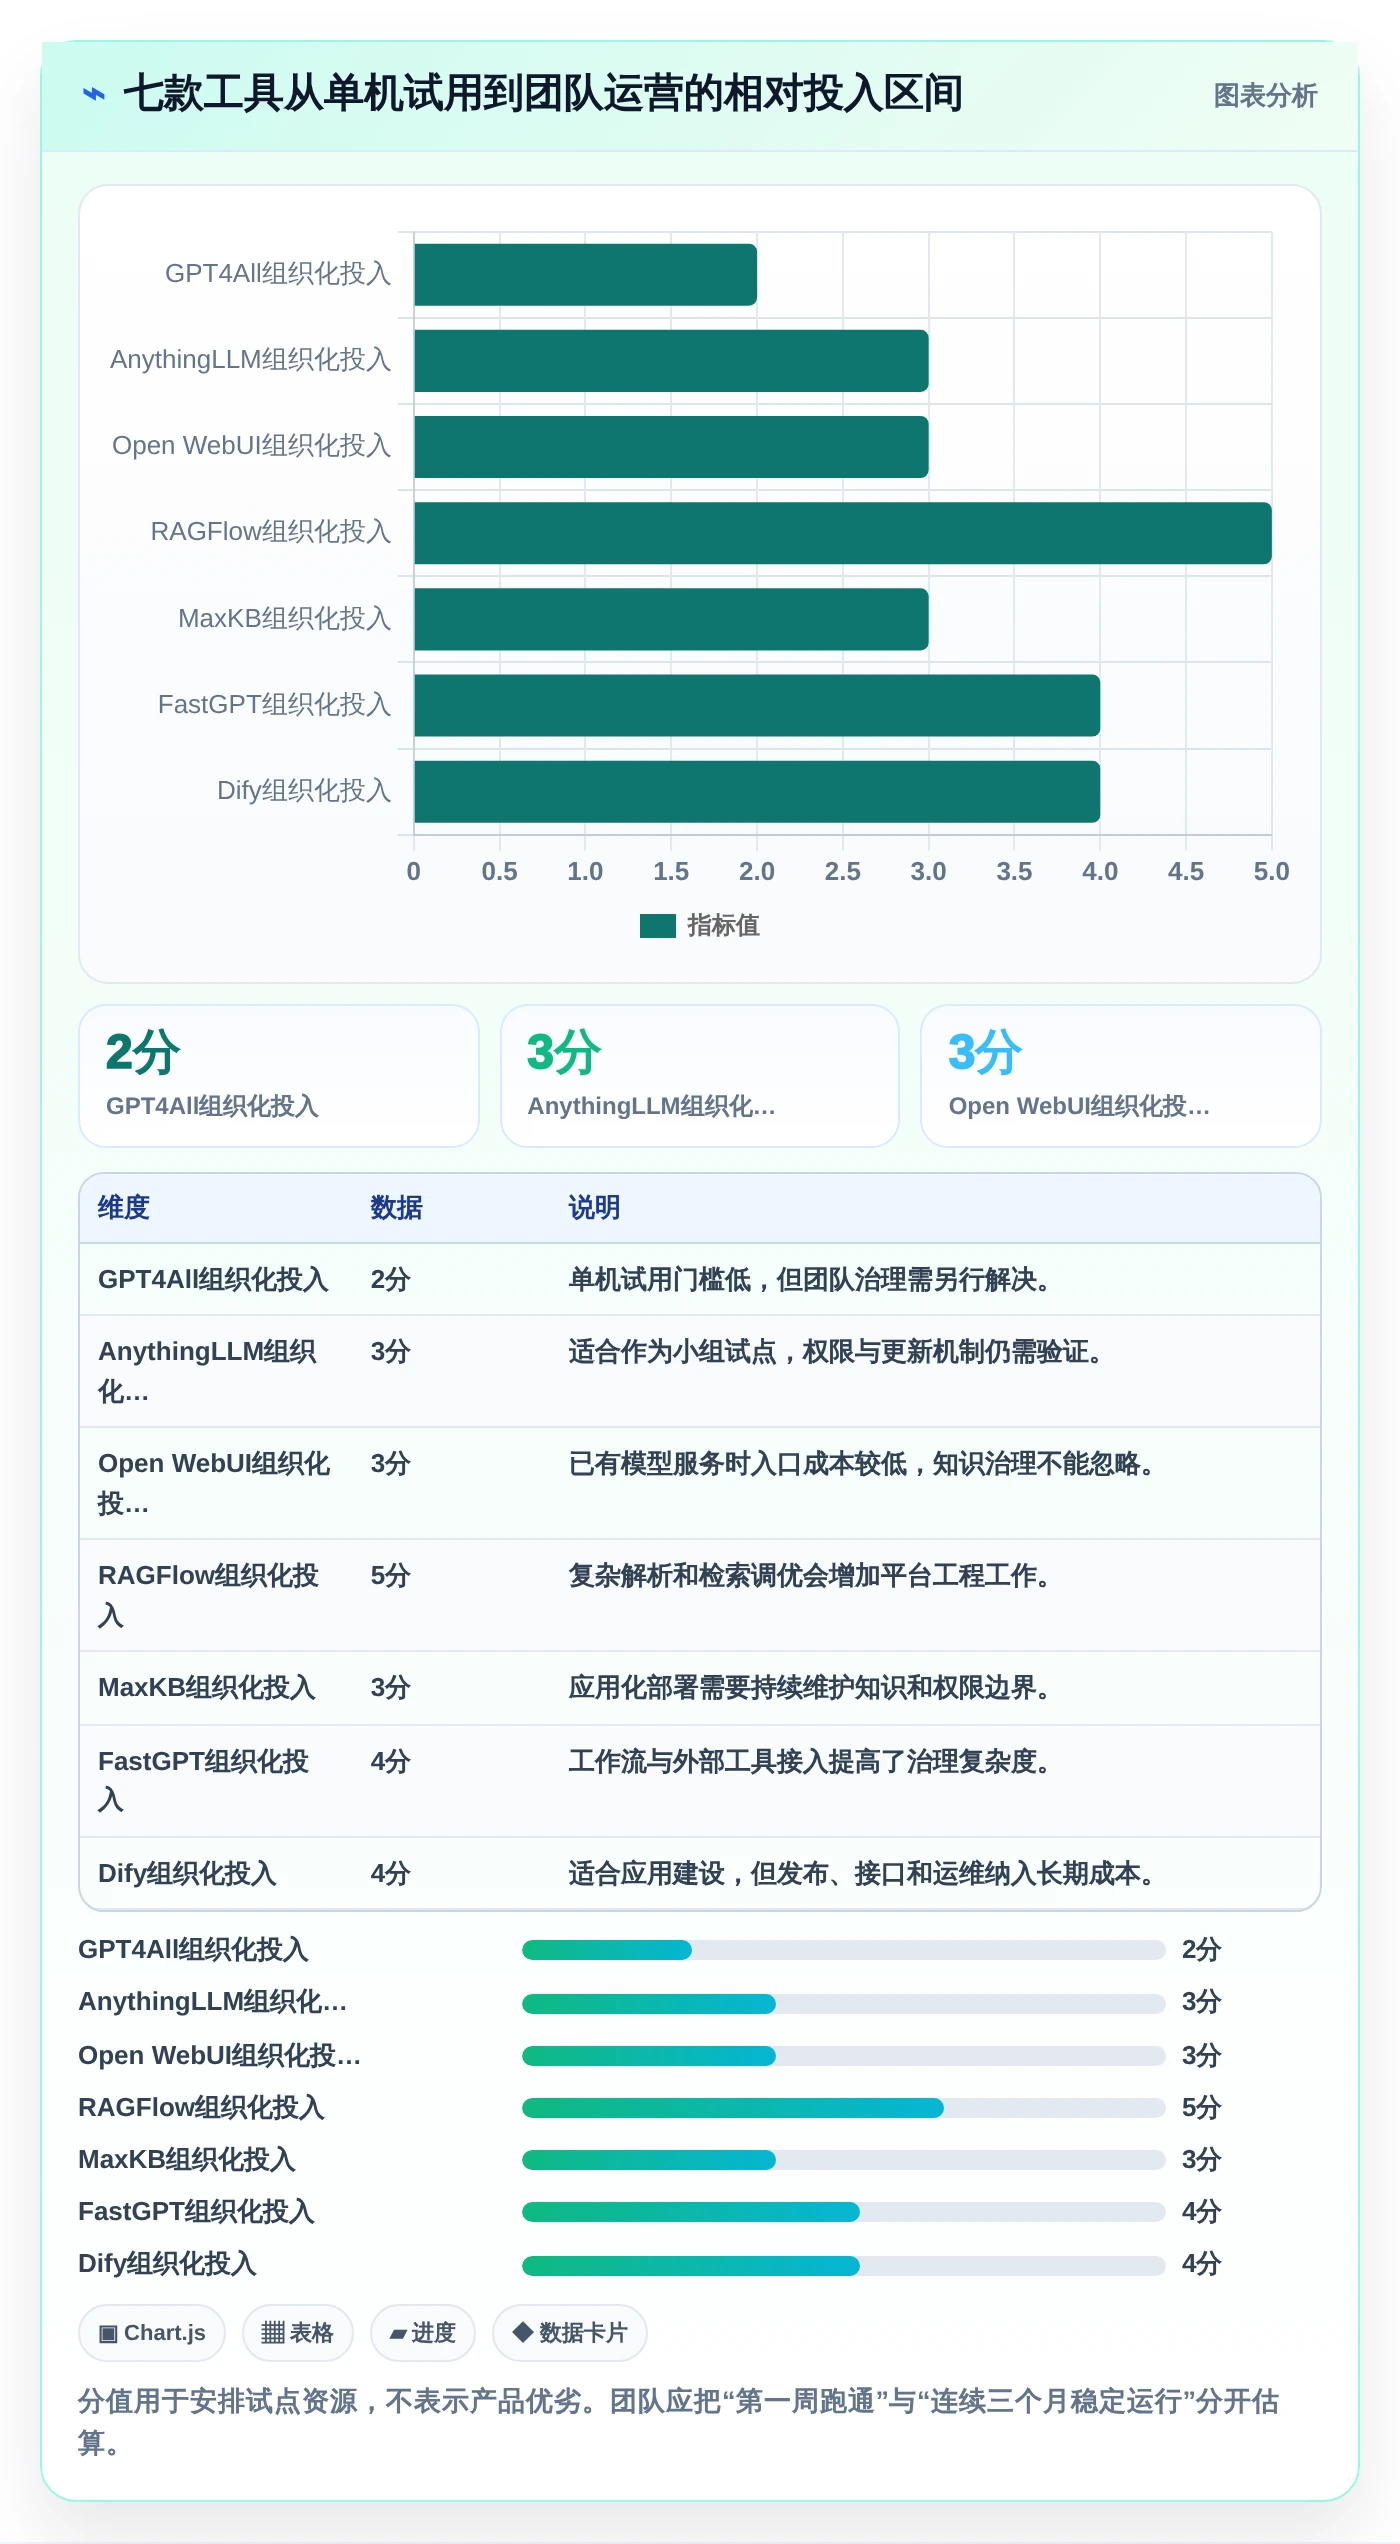Click the 说明 column header
Image resolution: width=1400 pixels, height=2544 pixels.
[594, 1208]
